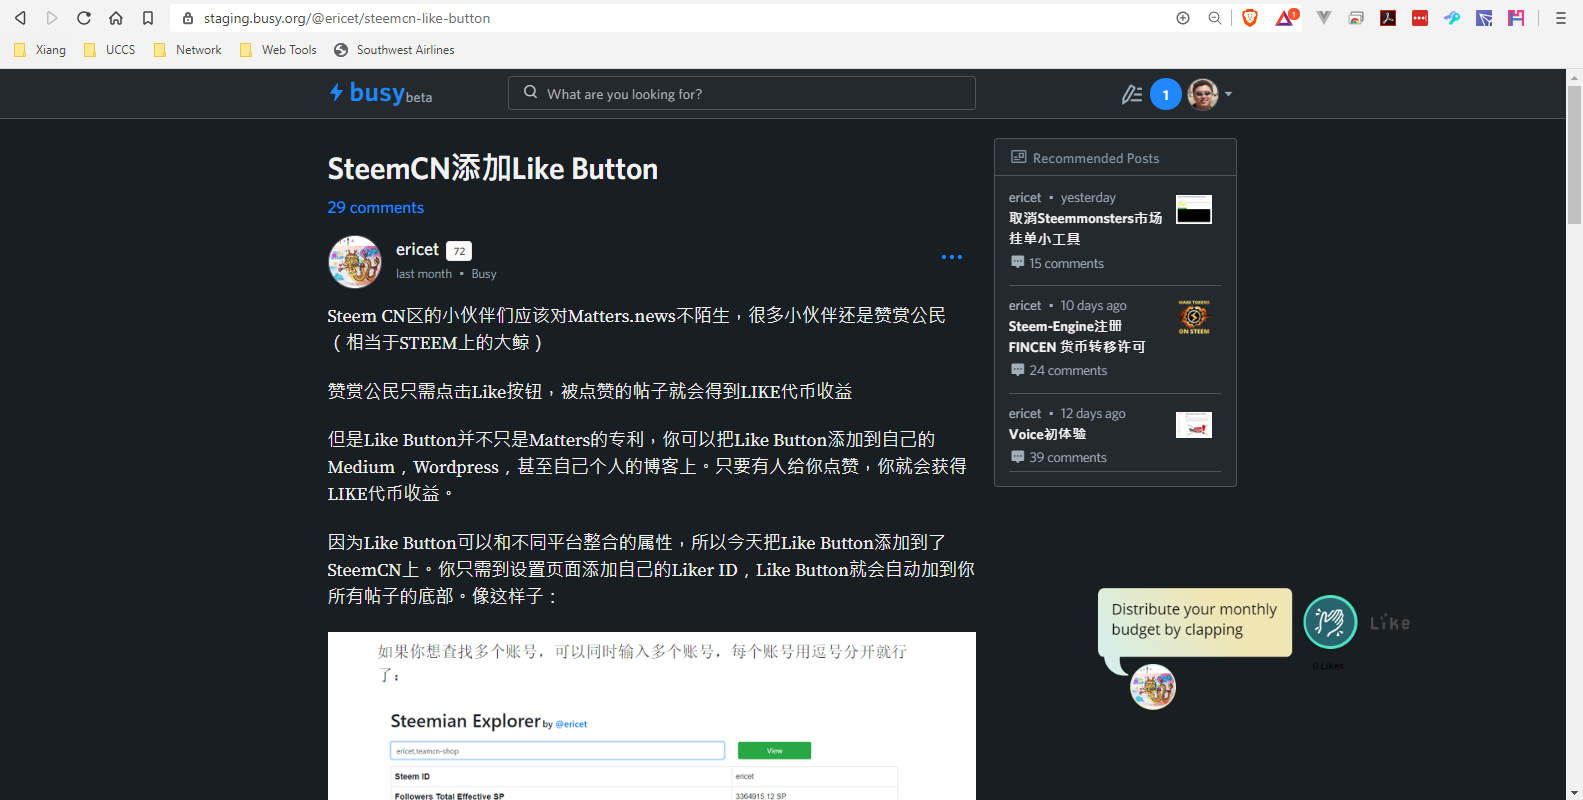Open the Steem-Engine注册 FINCEN post
This screenshot has height=800, width=1583.
pos(1077,336)
